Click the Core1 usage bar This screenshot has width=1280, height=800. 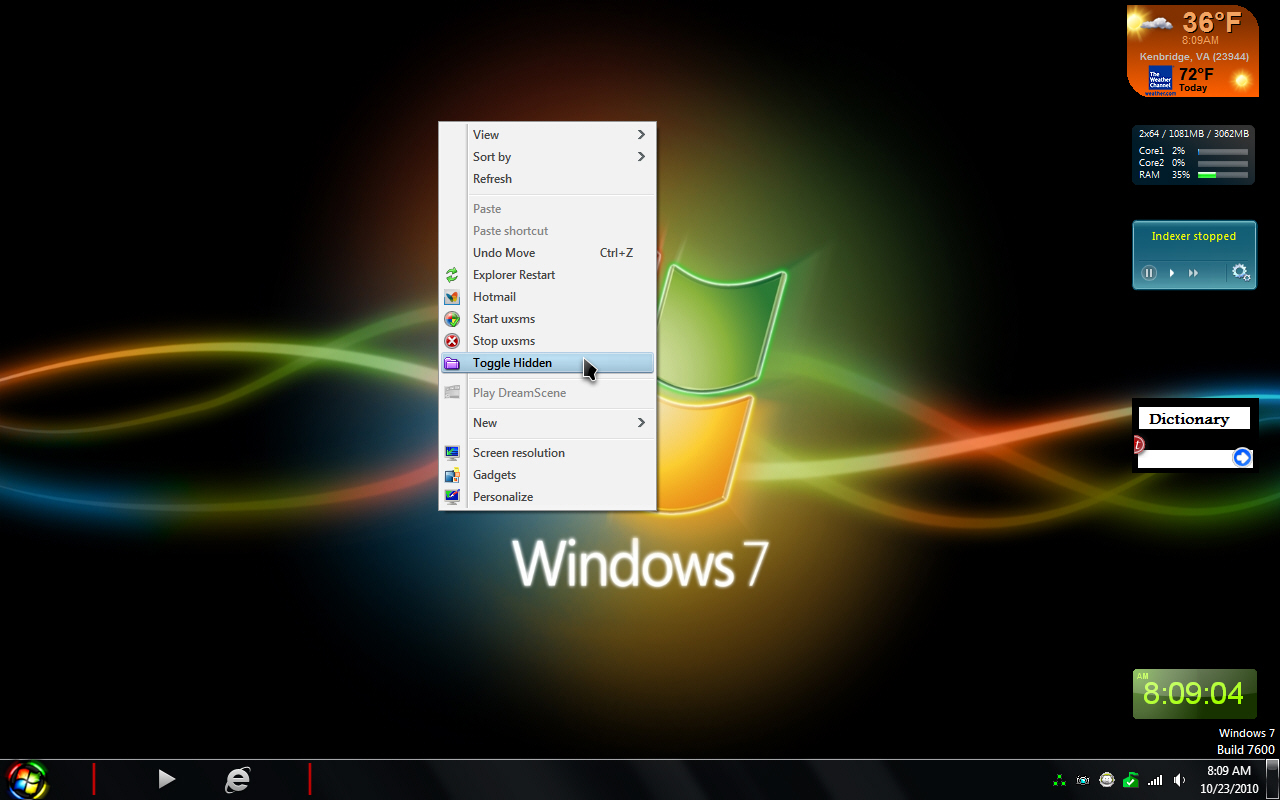[x=1223, y=151]
